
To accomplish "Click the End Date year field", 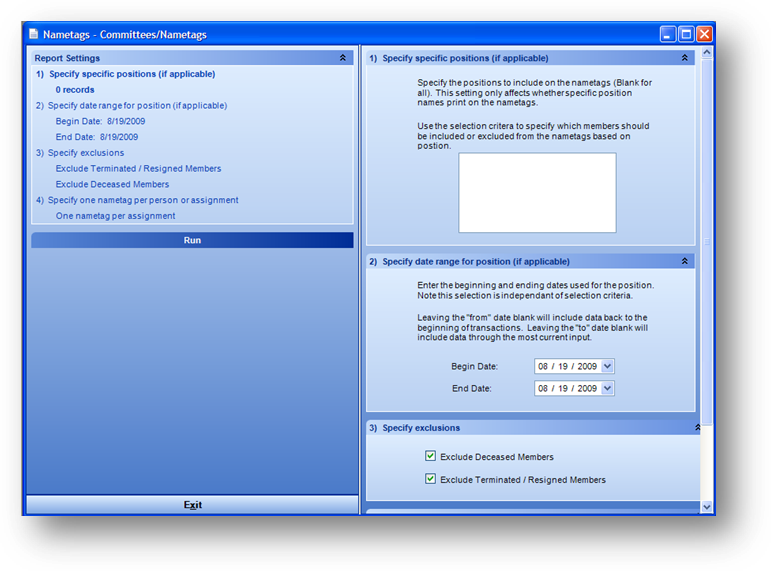I will click(x=587, y=389).
